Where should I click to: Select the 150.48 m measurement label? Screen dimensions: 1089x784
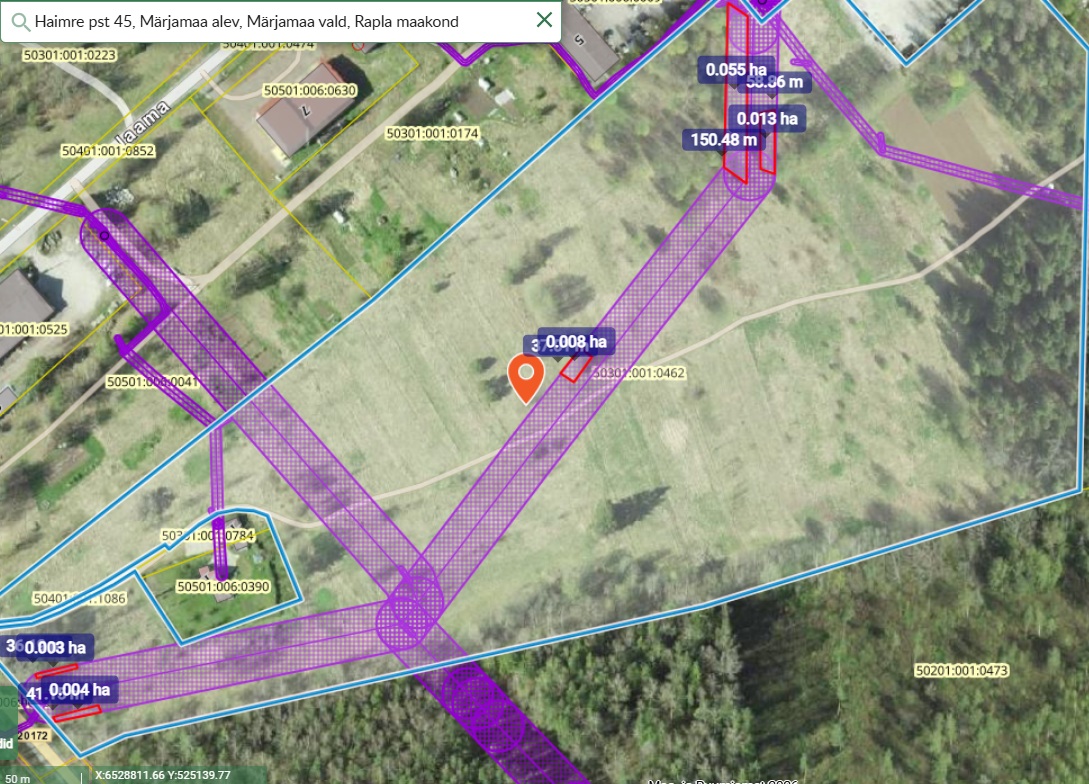pyautogui.click(x=723, y=139)
